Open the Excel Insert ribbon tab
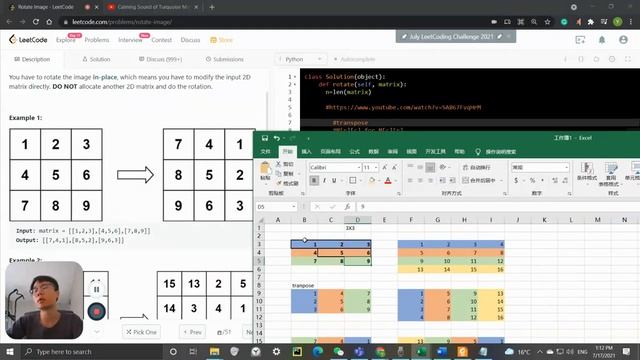 (x=306, y=151)
